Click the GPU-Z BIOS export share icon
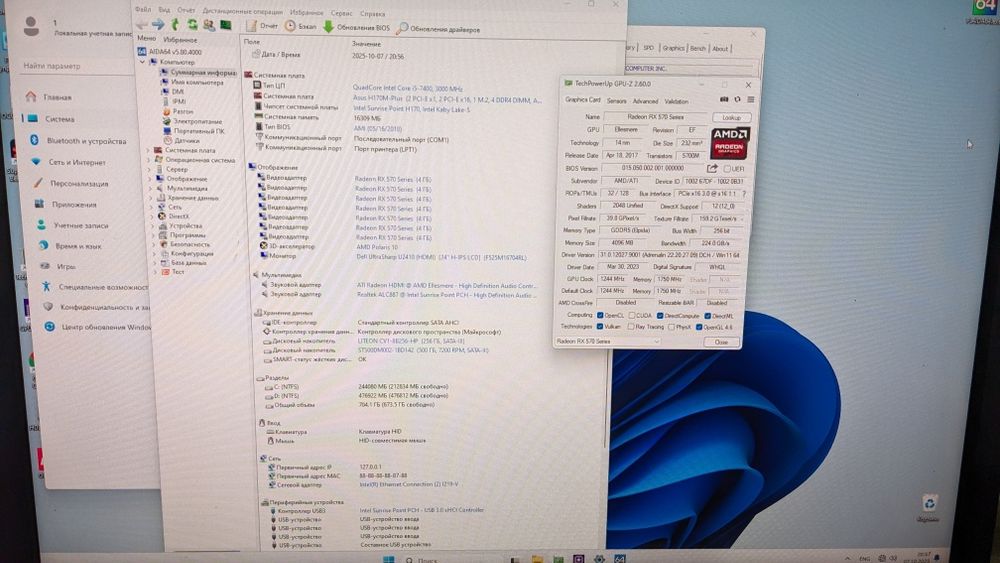 coord(712,168)
